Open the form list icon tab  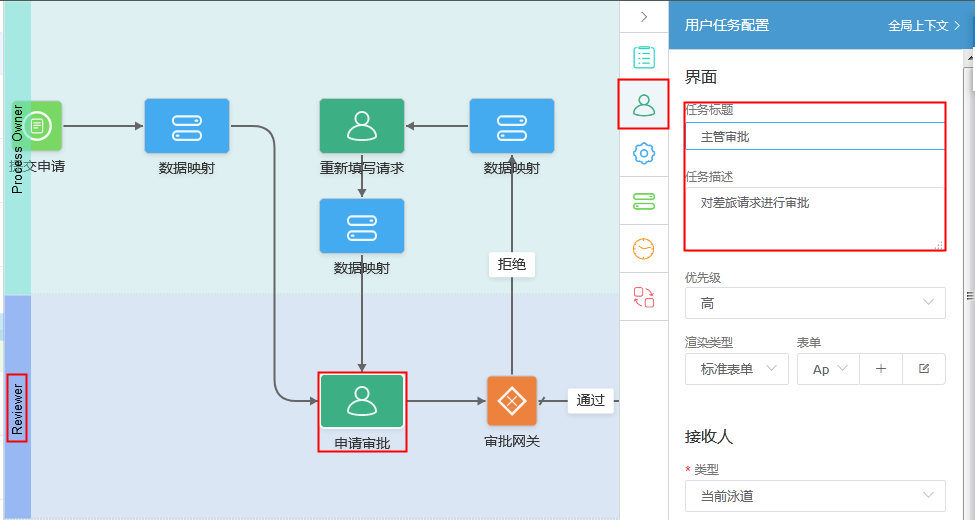click(x=644, y=56)
